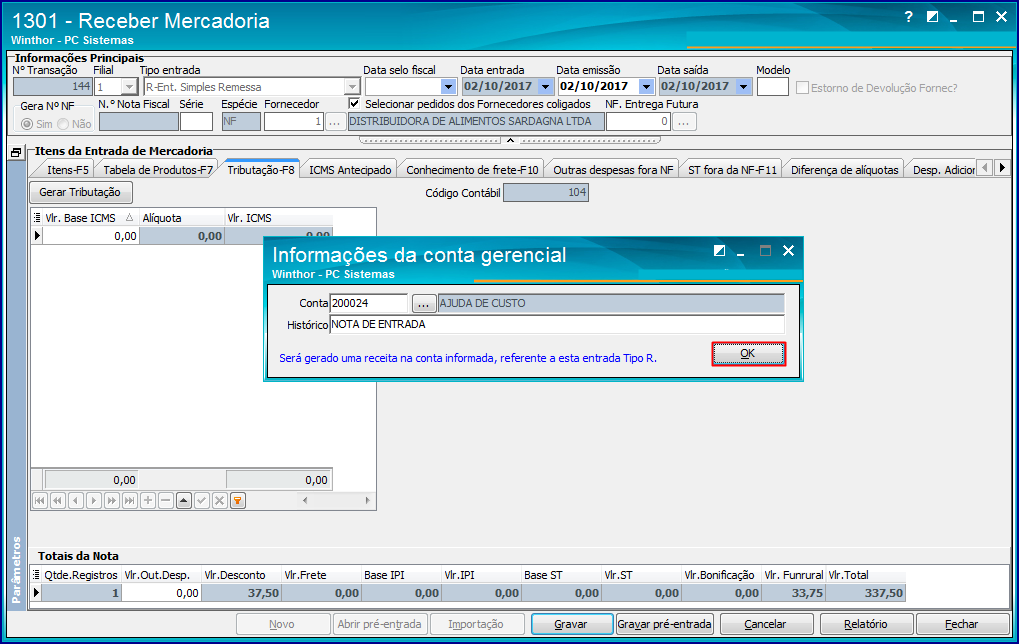Screen dimensions: 1019x644
Task: Click the Cancelar button
Action: pyautogui.click(x=766, y=624)
